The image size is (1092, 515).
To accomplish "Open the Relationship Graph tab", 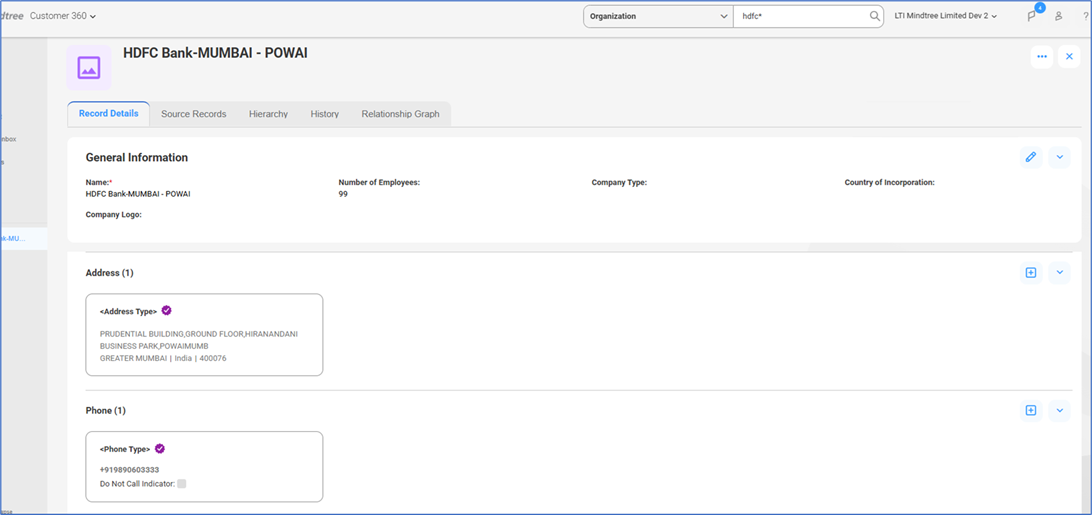I will coord(400,114).
